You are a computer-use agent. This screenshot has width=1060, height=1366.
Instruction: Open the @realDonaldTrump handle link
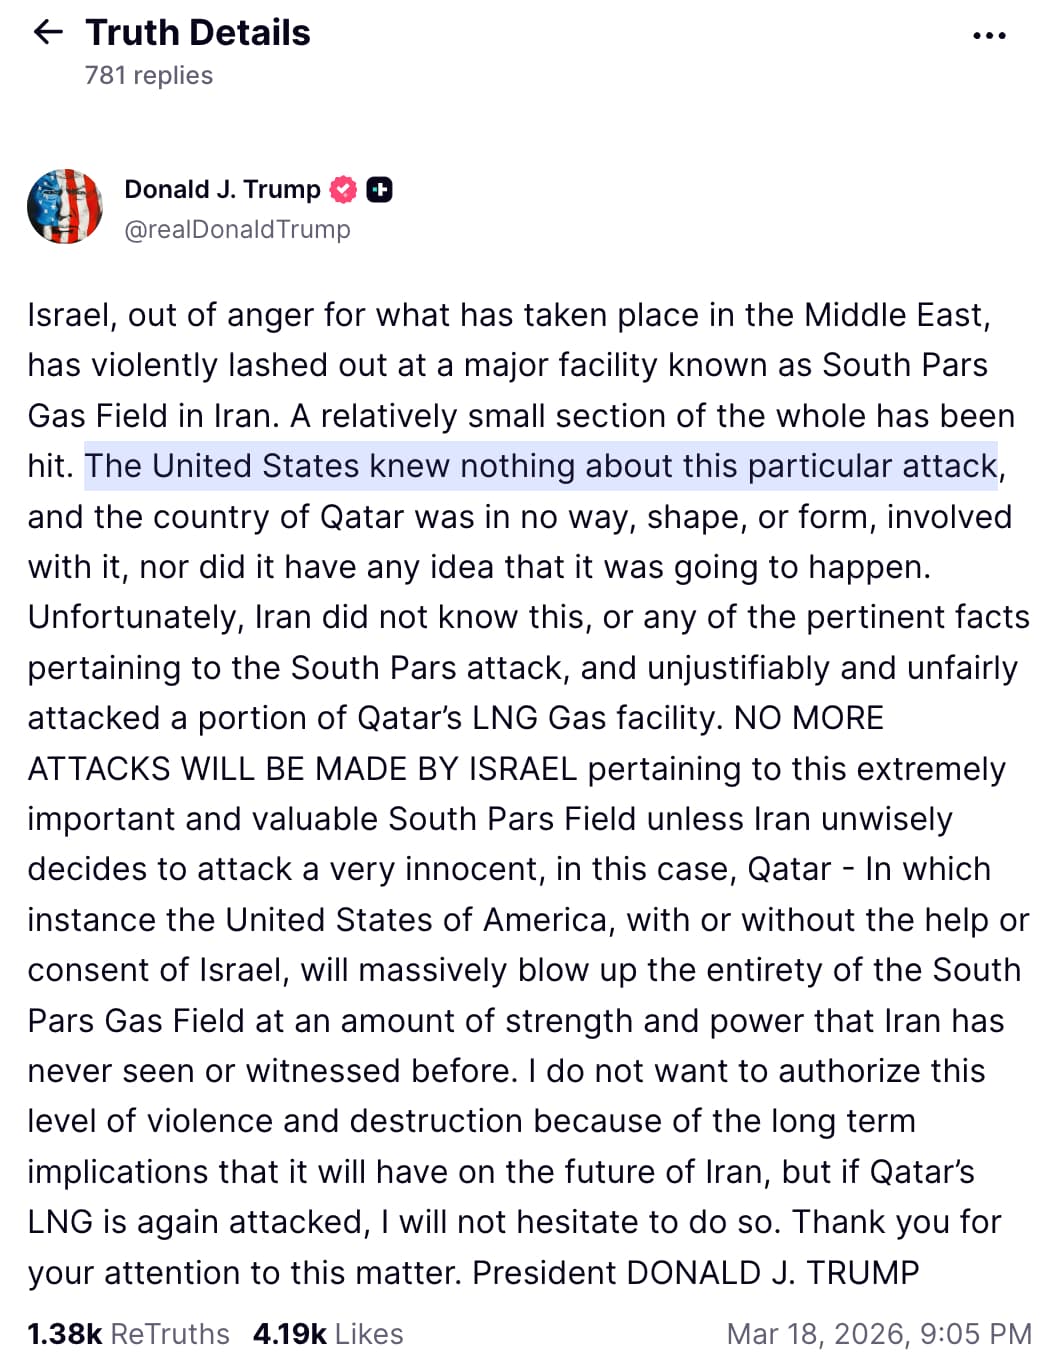pyautogui.click(x=237, y=230)
